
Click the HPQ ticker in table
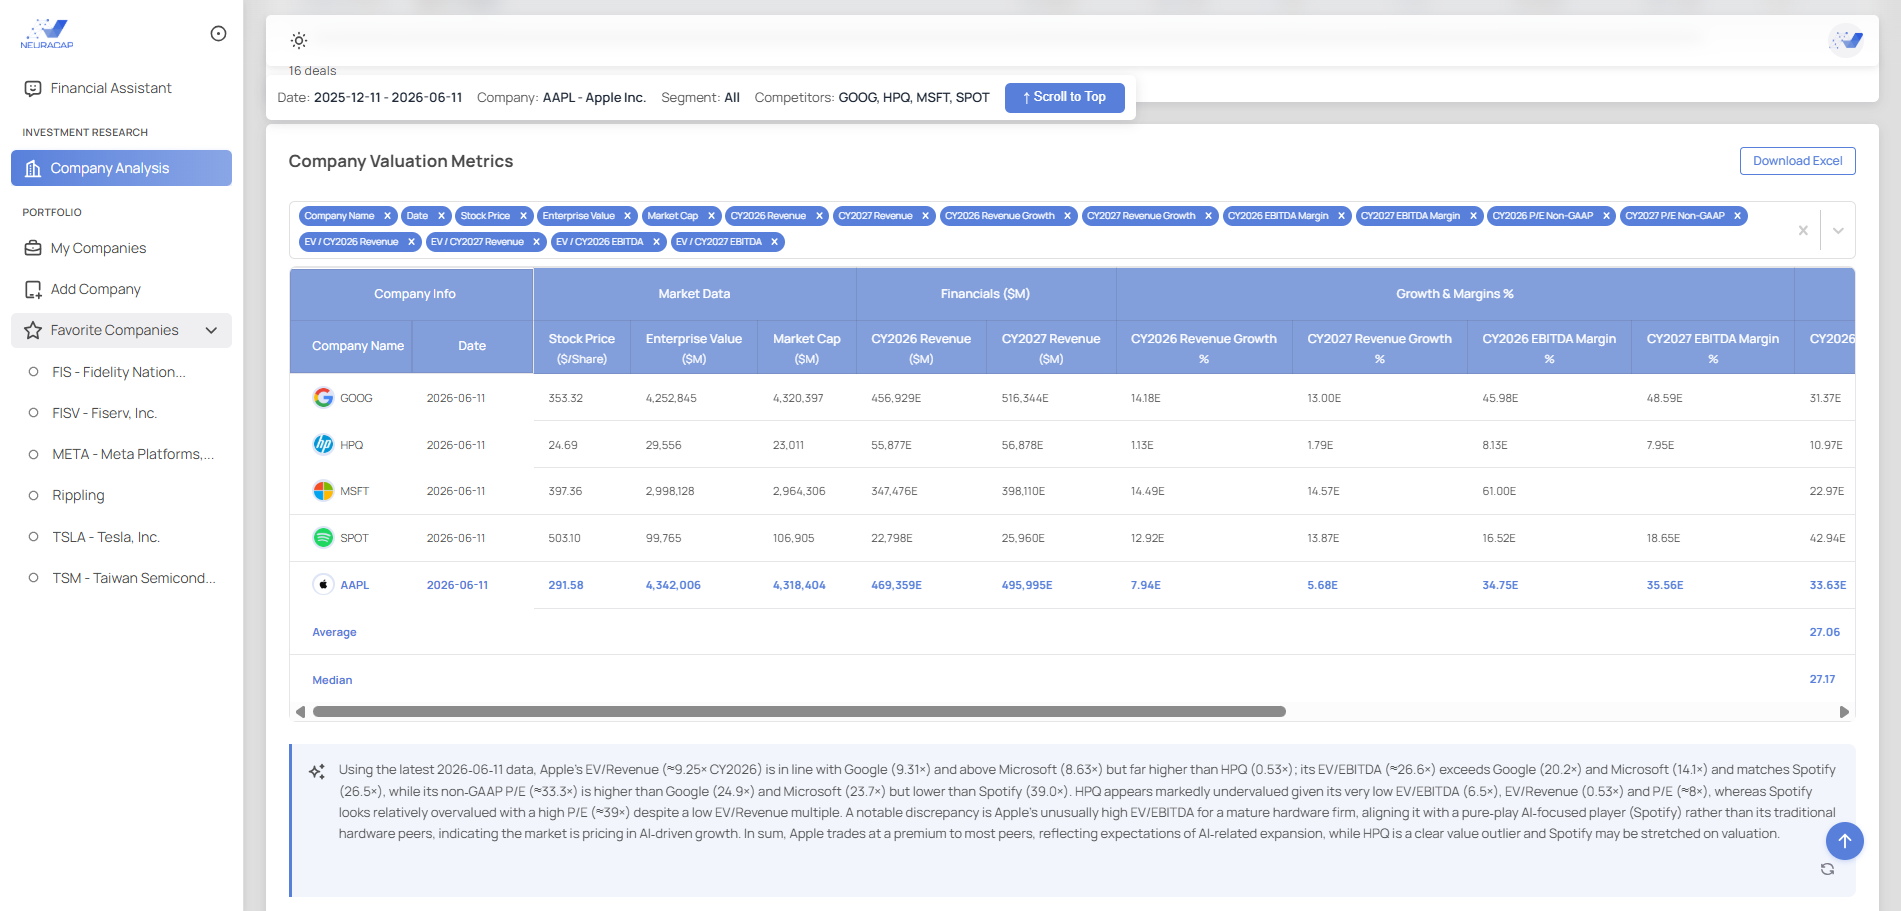click(352, 445)
